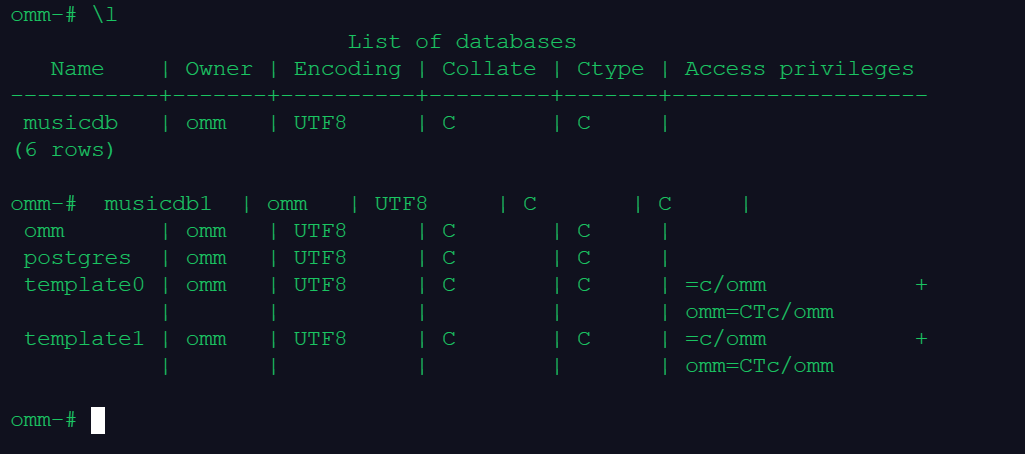The image size is (1025, 454).
Task: Click the 'UTF8' encoding in postgres row
Action: (x=320, y=258)
